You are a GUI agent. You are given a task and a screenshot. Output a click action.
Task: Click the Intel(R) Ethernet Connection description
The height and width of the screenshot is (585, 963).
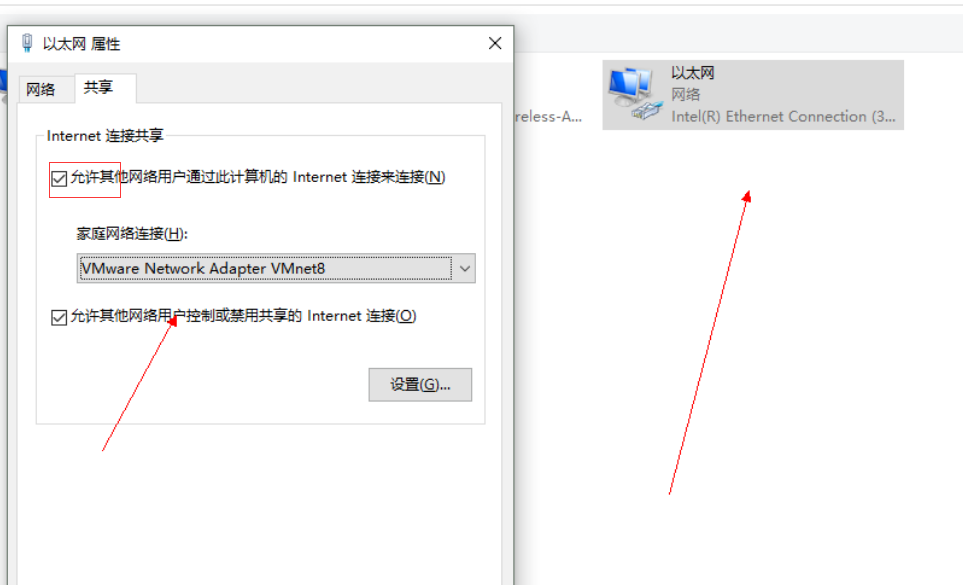[783, 117]
